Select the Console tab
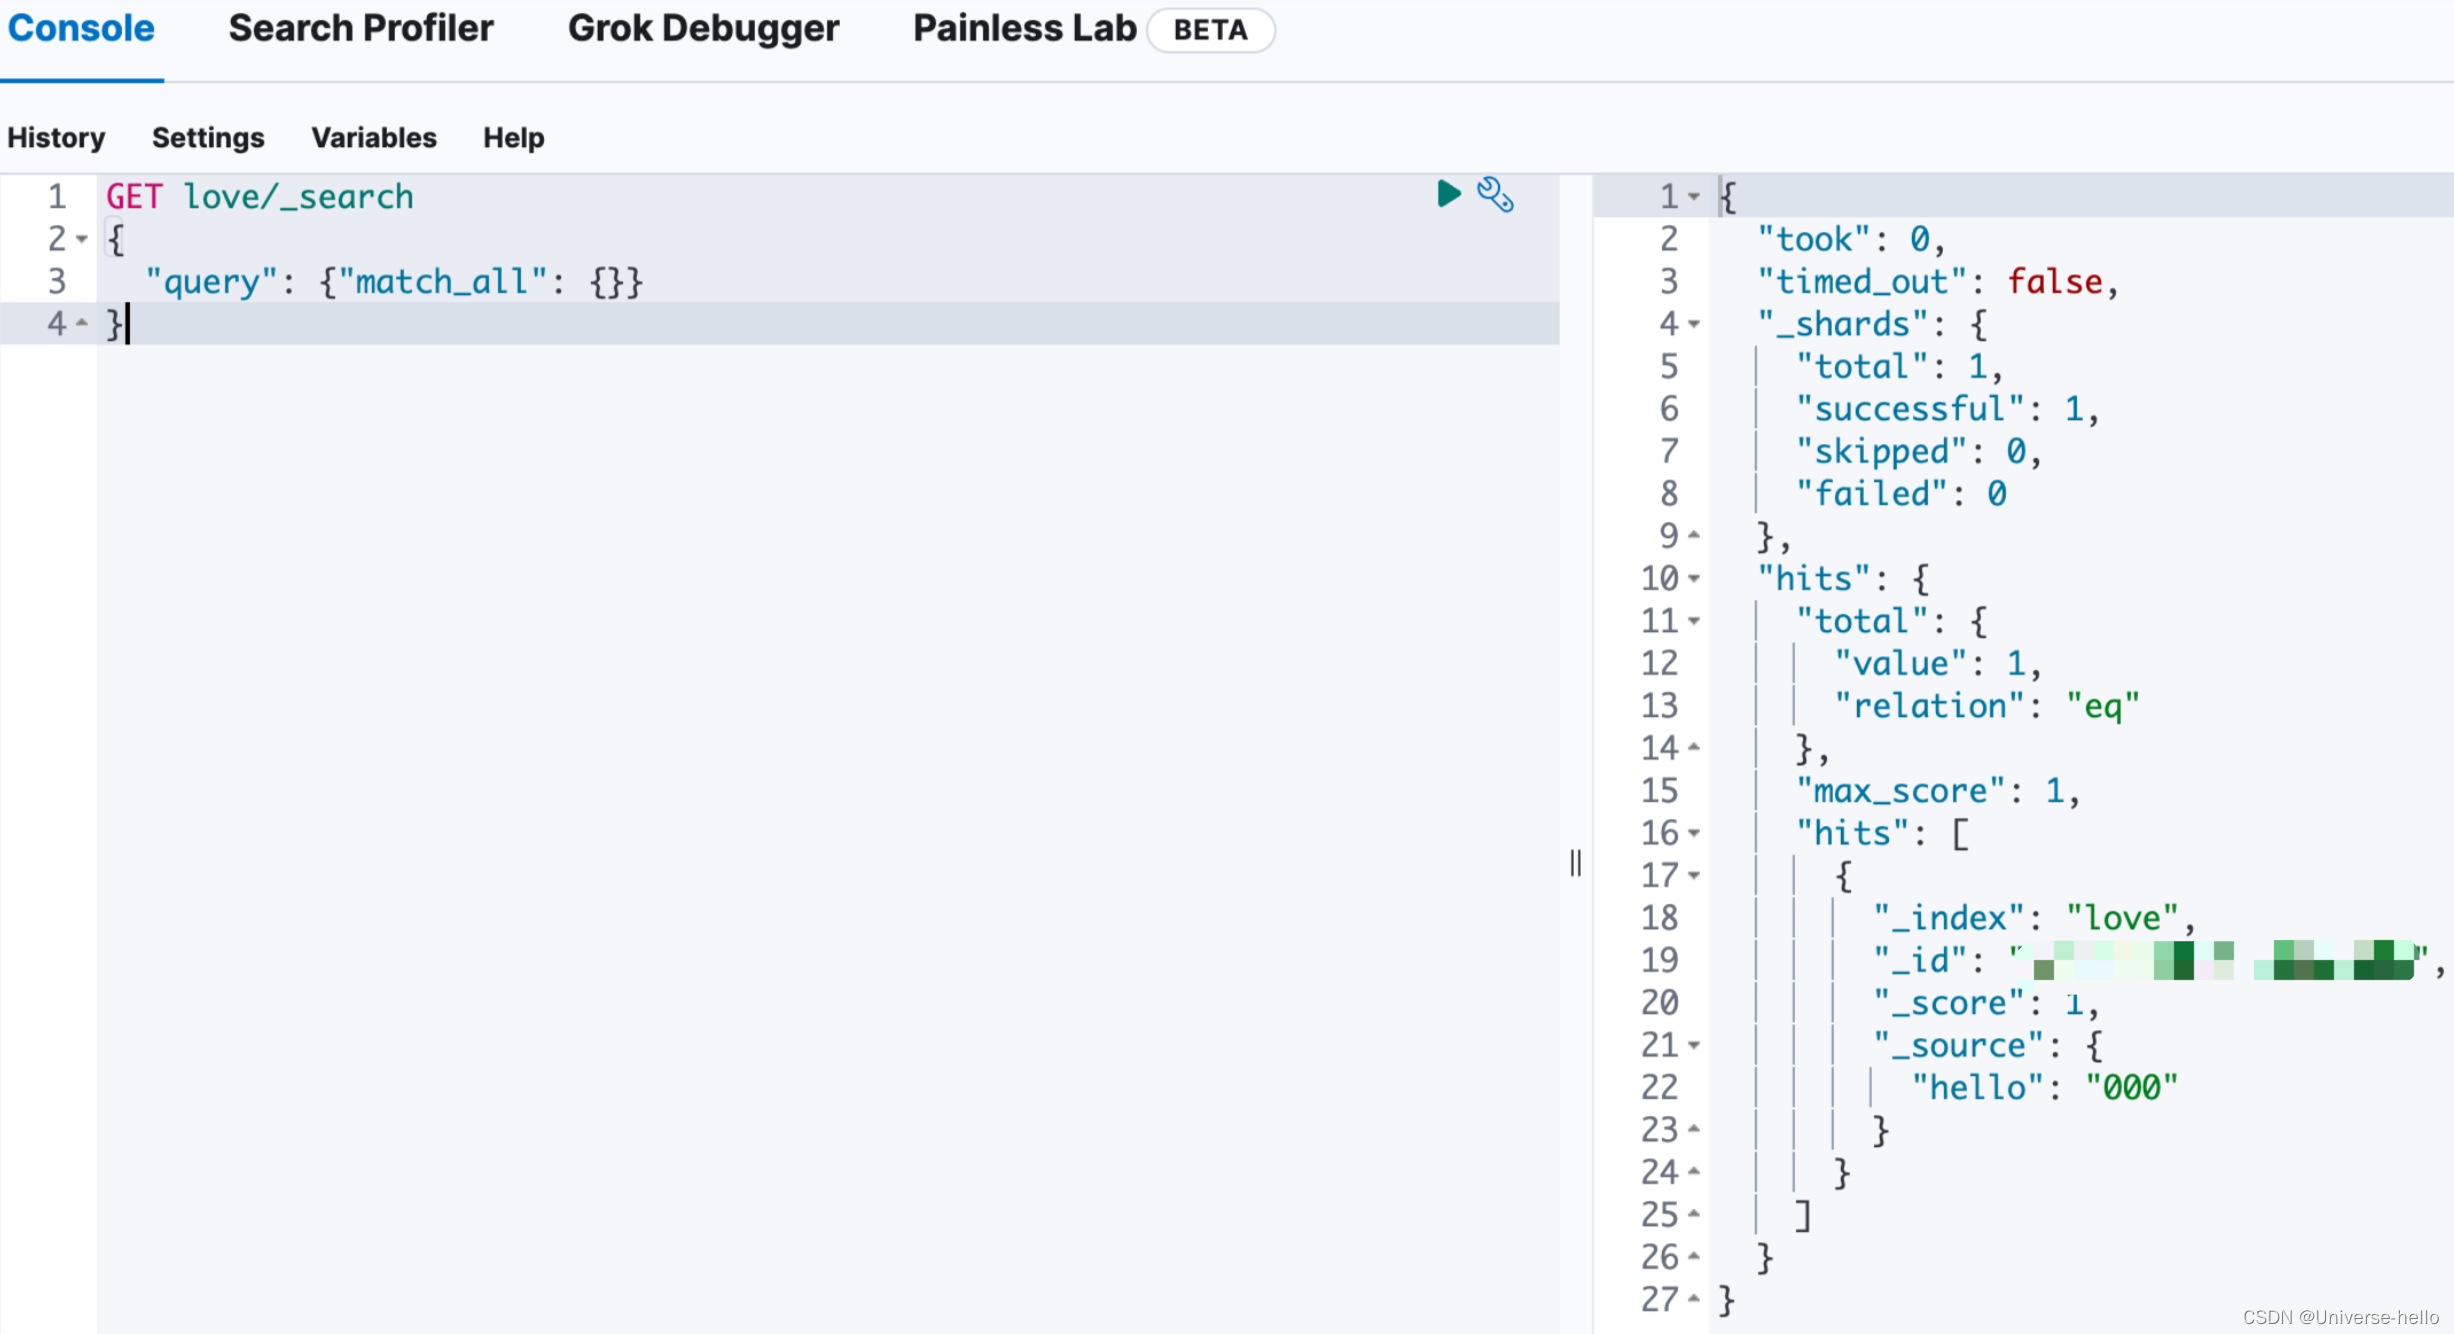This screenshot has width=2454, height=1334. [80, 29]
